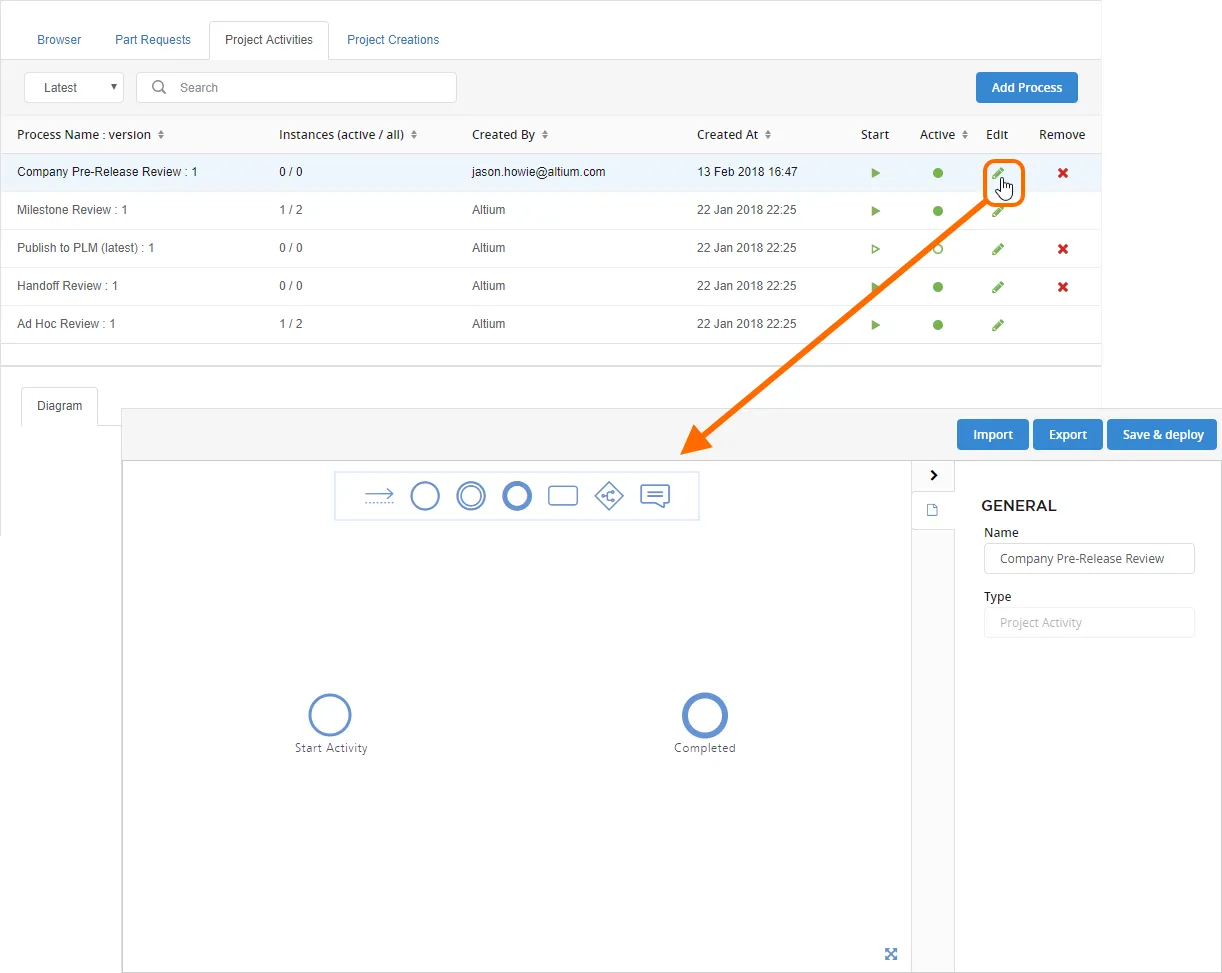This screenshot has height=973, width=1222.
Task: Select the task rectangle tool
Action: 563,496
